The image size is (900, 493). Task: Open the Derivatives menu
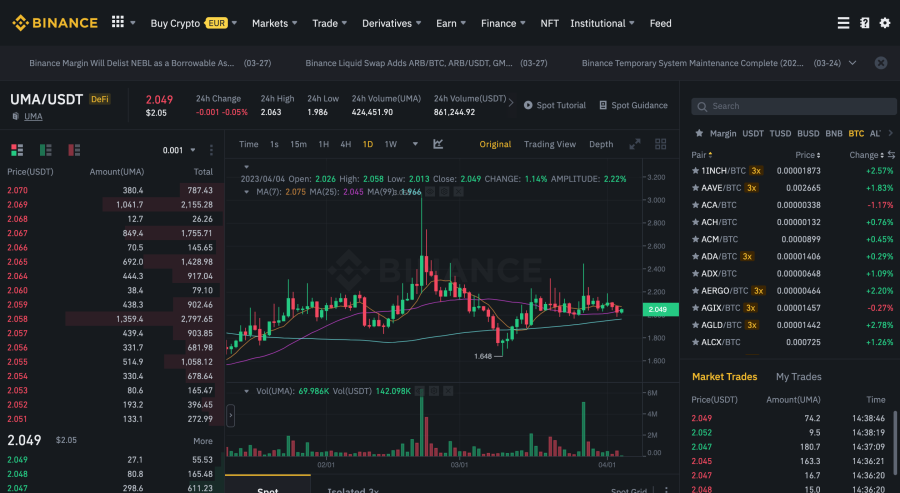(391, 23)
